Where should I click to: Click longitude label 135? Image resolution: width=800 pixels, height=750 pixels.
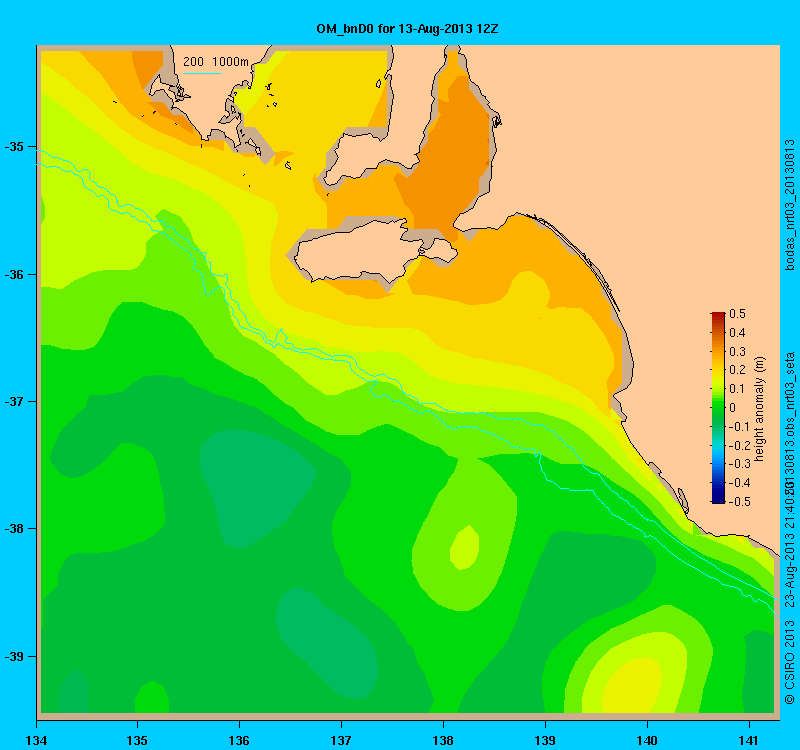[137, 740]
